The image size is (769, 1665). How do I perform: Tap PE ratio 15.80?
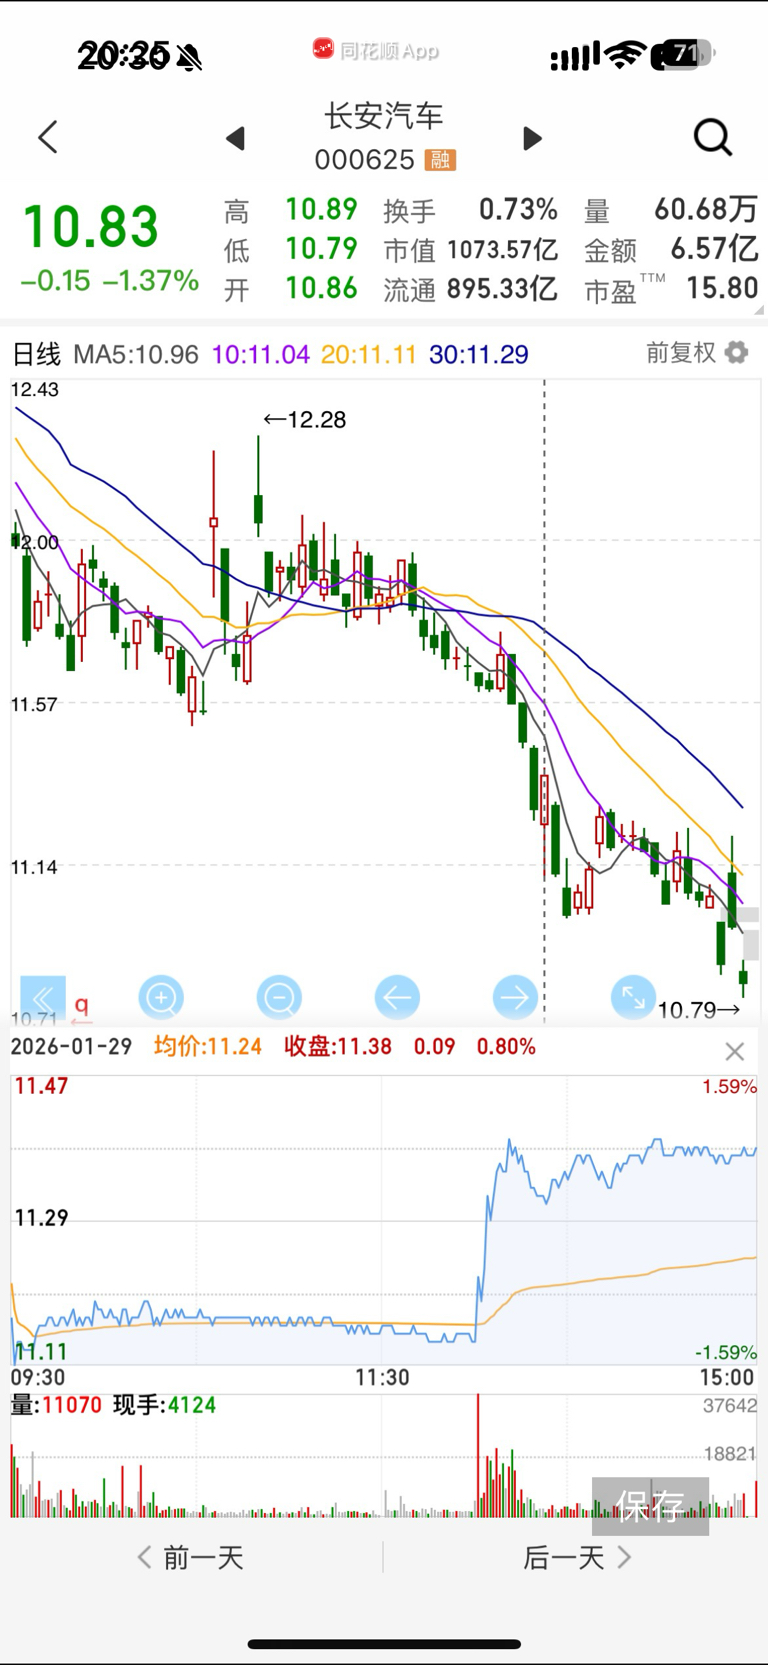pos(722,288)
